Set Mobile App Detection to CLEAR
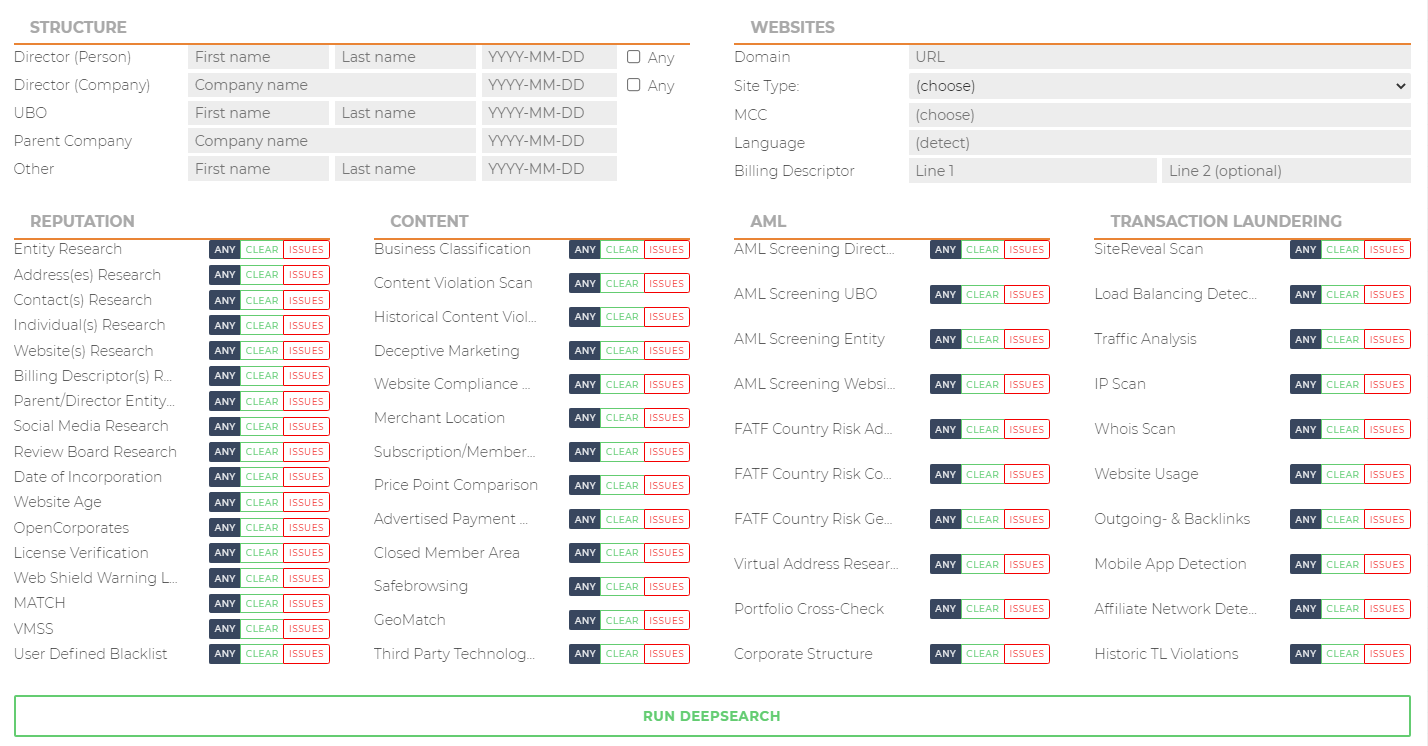The image size is (1428, 746). click(x=1343, y=563)
